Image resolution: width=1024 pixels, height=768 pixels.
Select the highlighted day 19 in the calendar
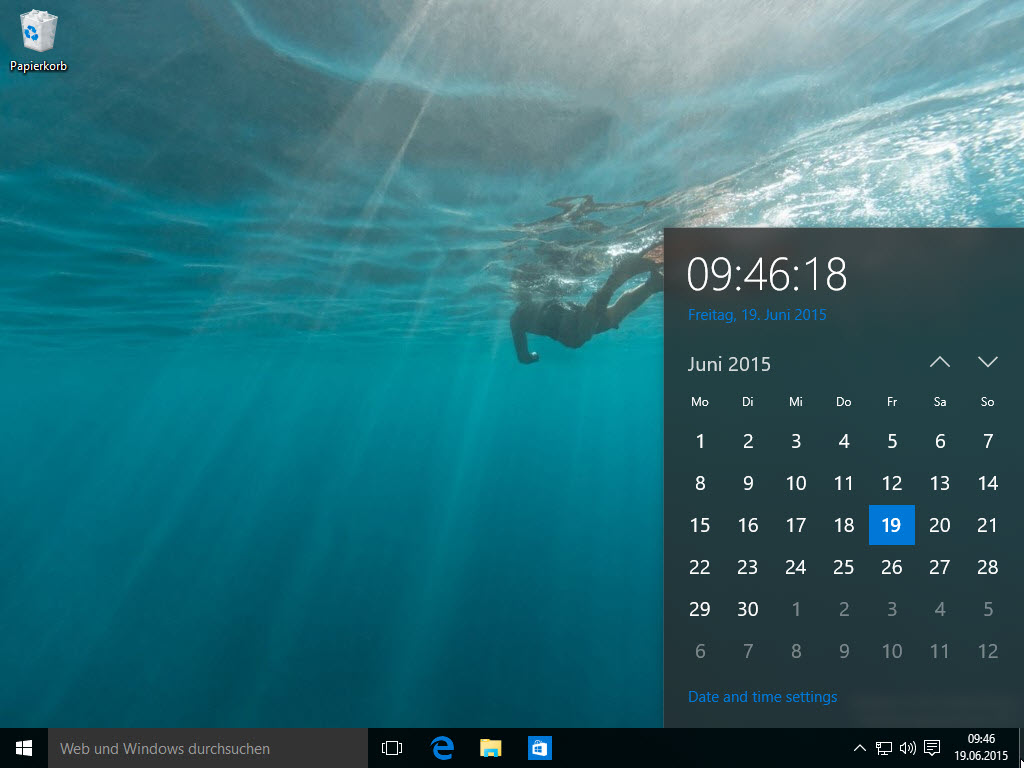(x=891, y=525)
